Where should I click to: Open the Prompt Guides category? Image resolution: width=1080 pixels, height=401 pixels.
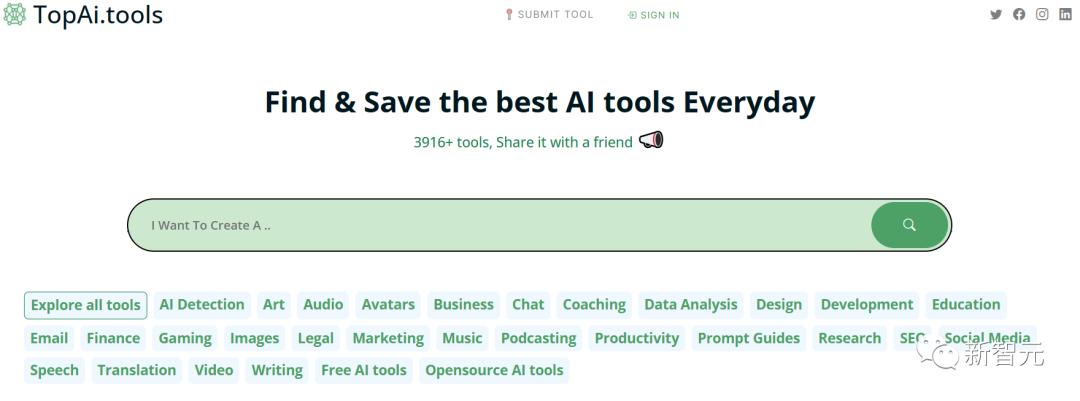coord(749,338)
